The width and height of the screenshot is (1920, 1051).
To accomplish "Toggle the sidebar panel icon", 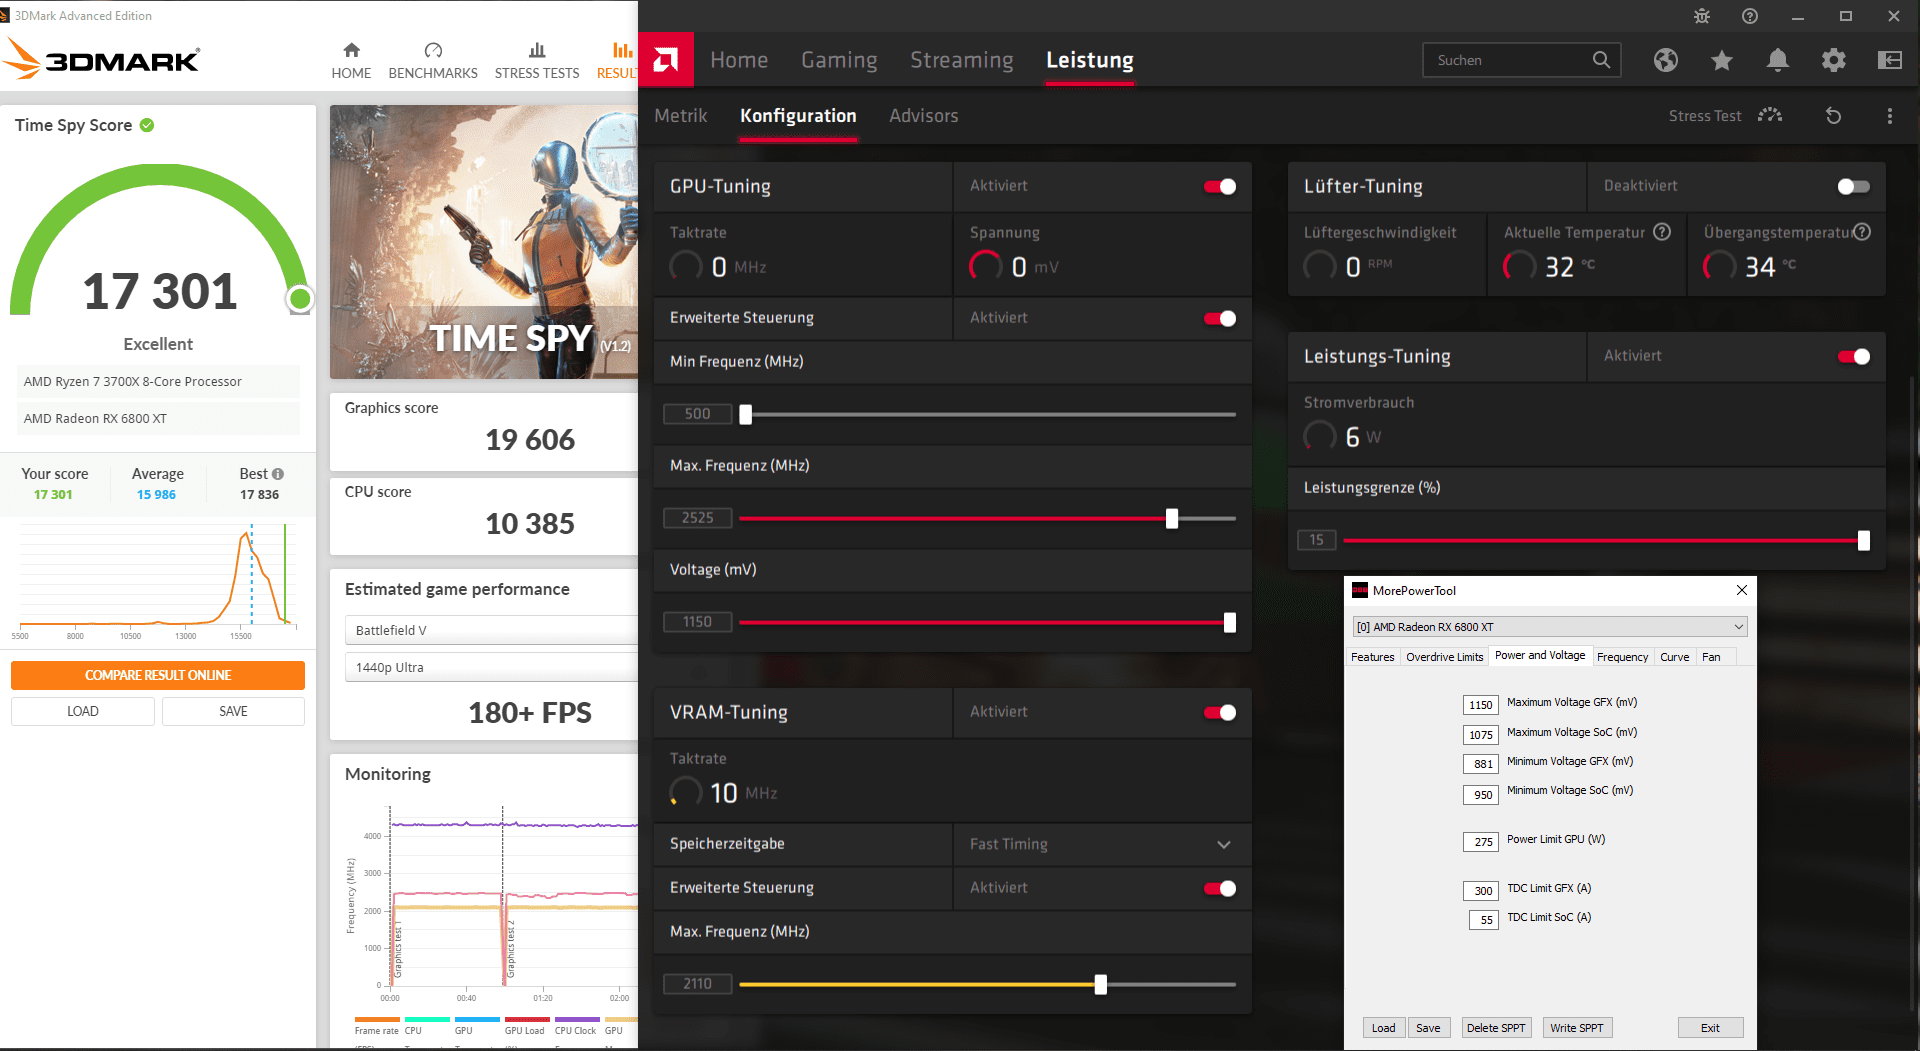I will (1890, 60).
